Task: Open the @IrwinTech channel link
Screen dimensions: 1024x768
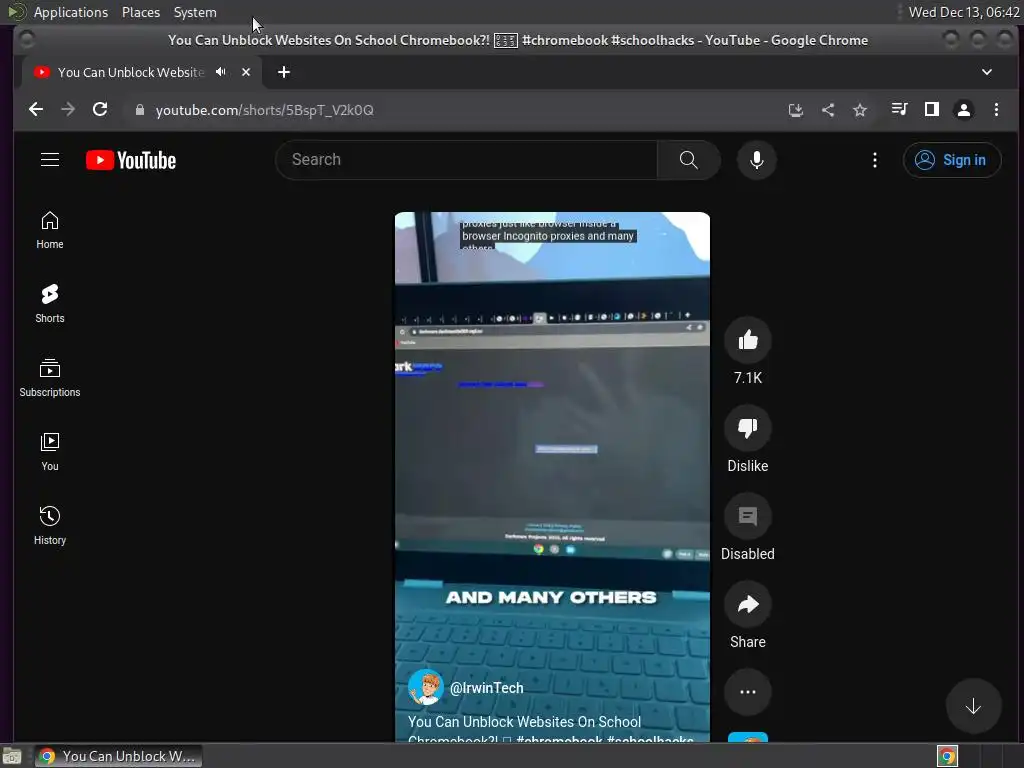Action: click(487, 688)
